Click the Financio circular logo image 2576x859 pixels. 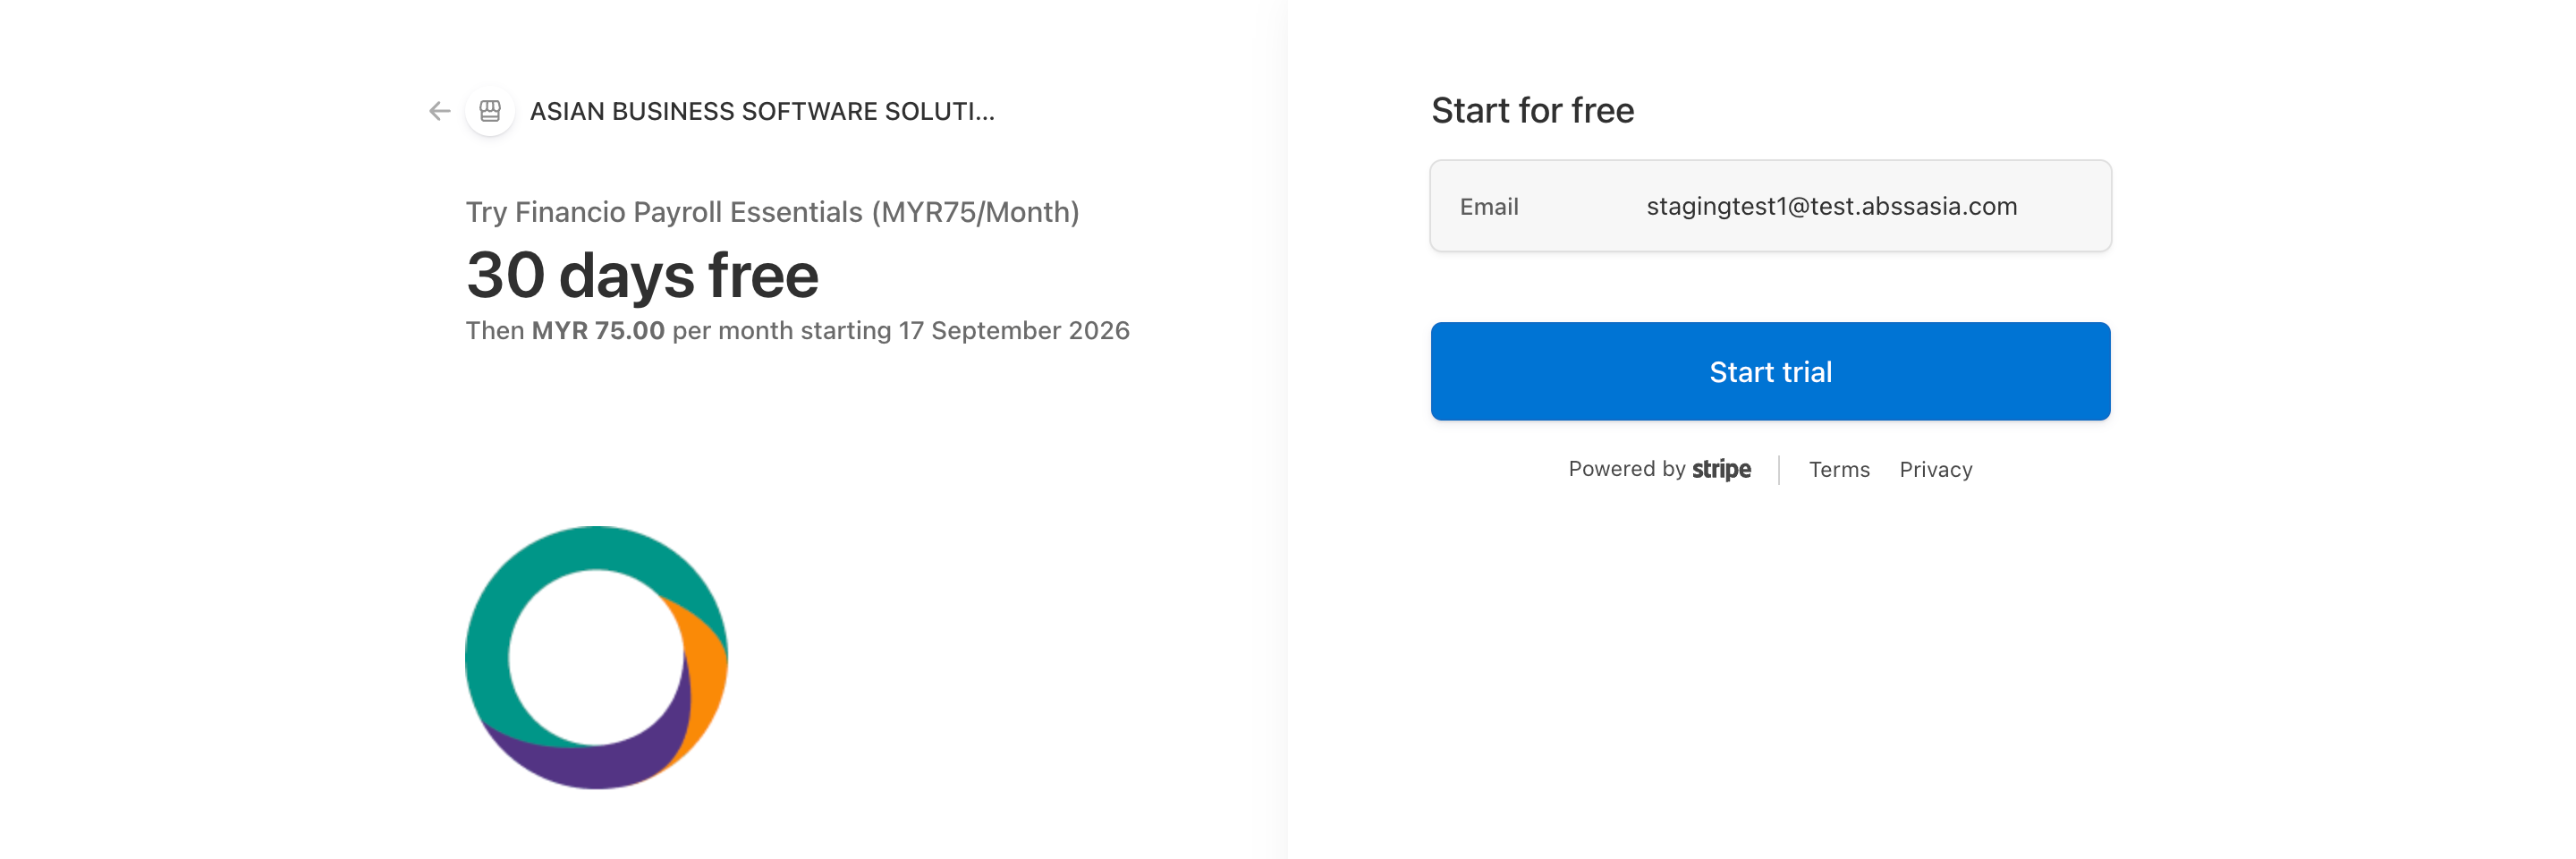pyautogui.click(x=597, y=657)
